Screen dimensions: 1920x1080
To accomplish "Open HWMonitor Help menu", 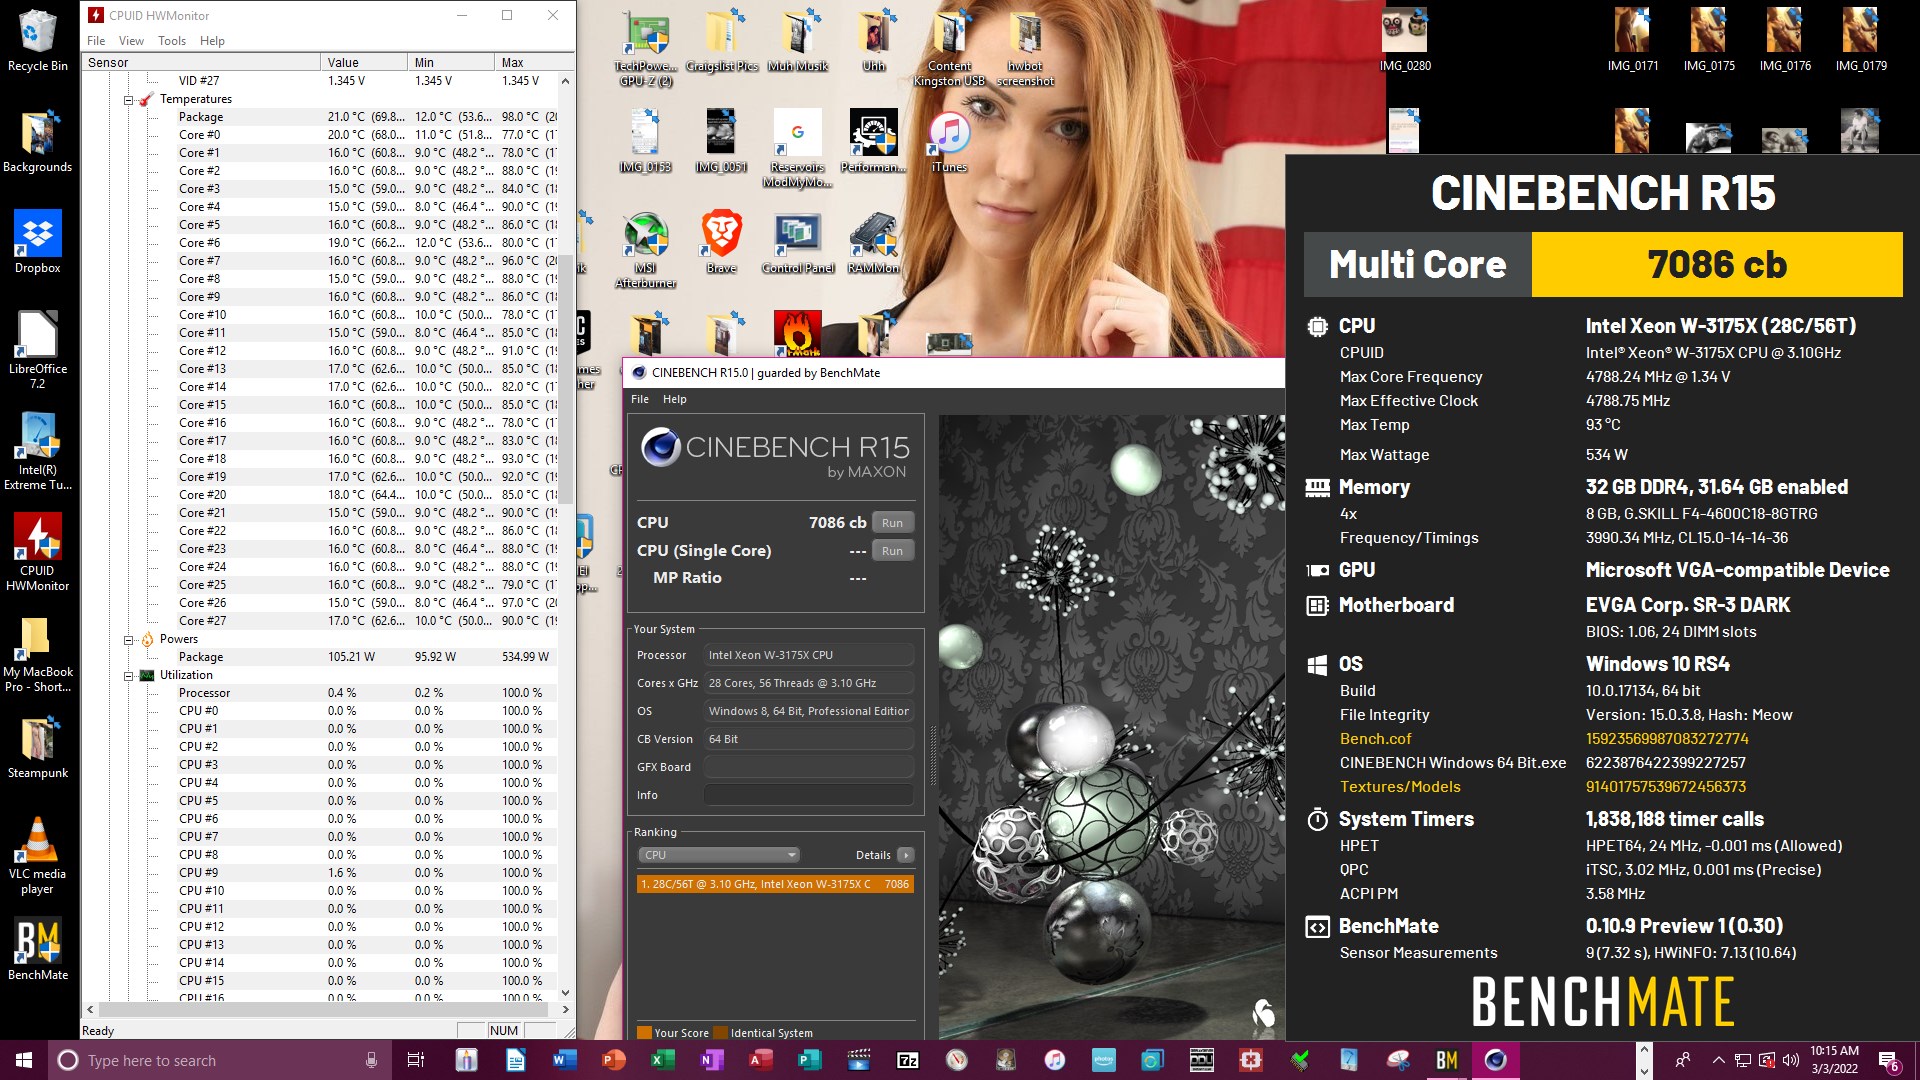I will (212, 41).
